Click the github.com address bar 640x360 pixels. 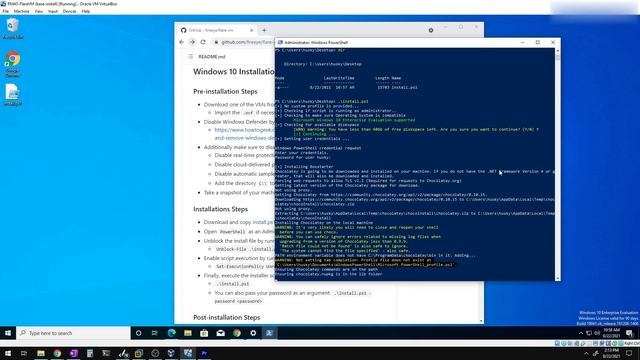coord(244,42)
